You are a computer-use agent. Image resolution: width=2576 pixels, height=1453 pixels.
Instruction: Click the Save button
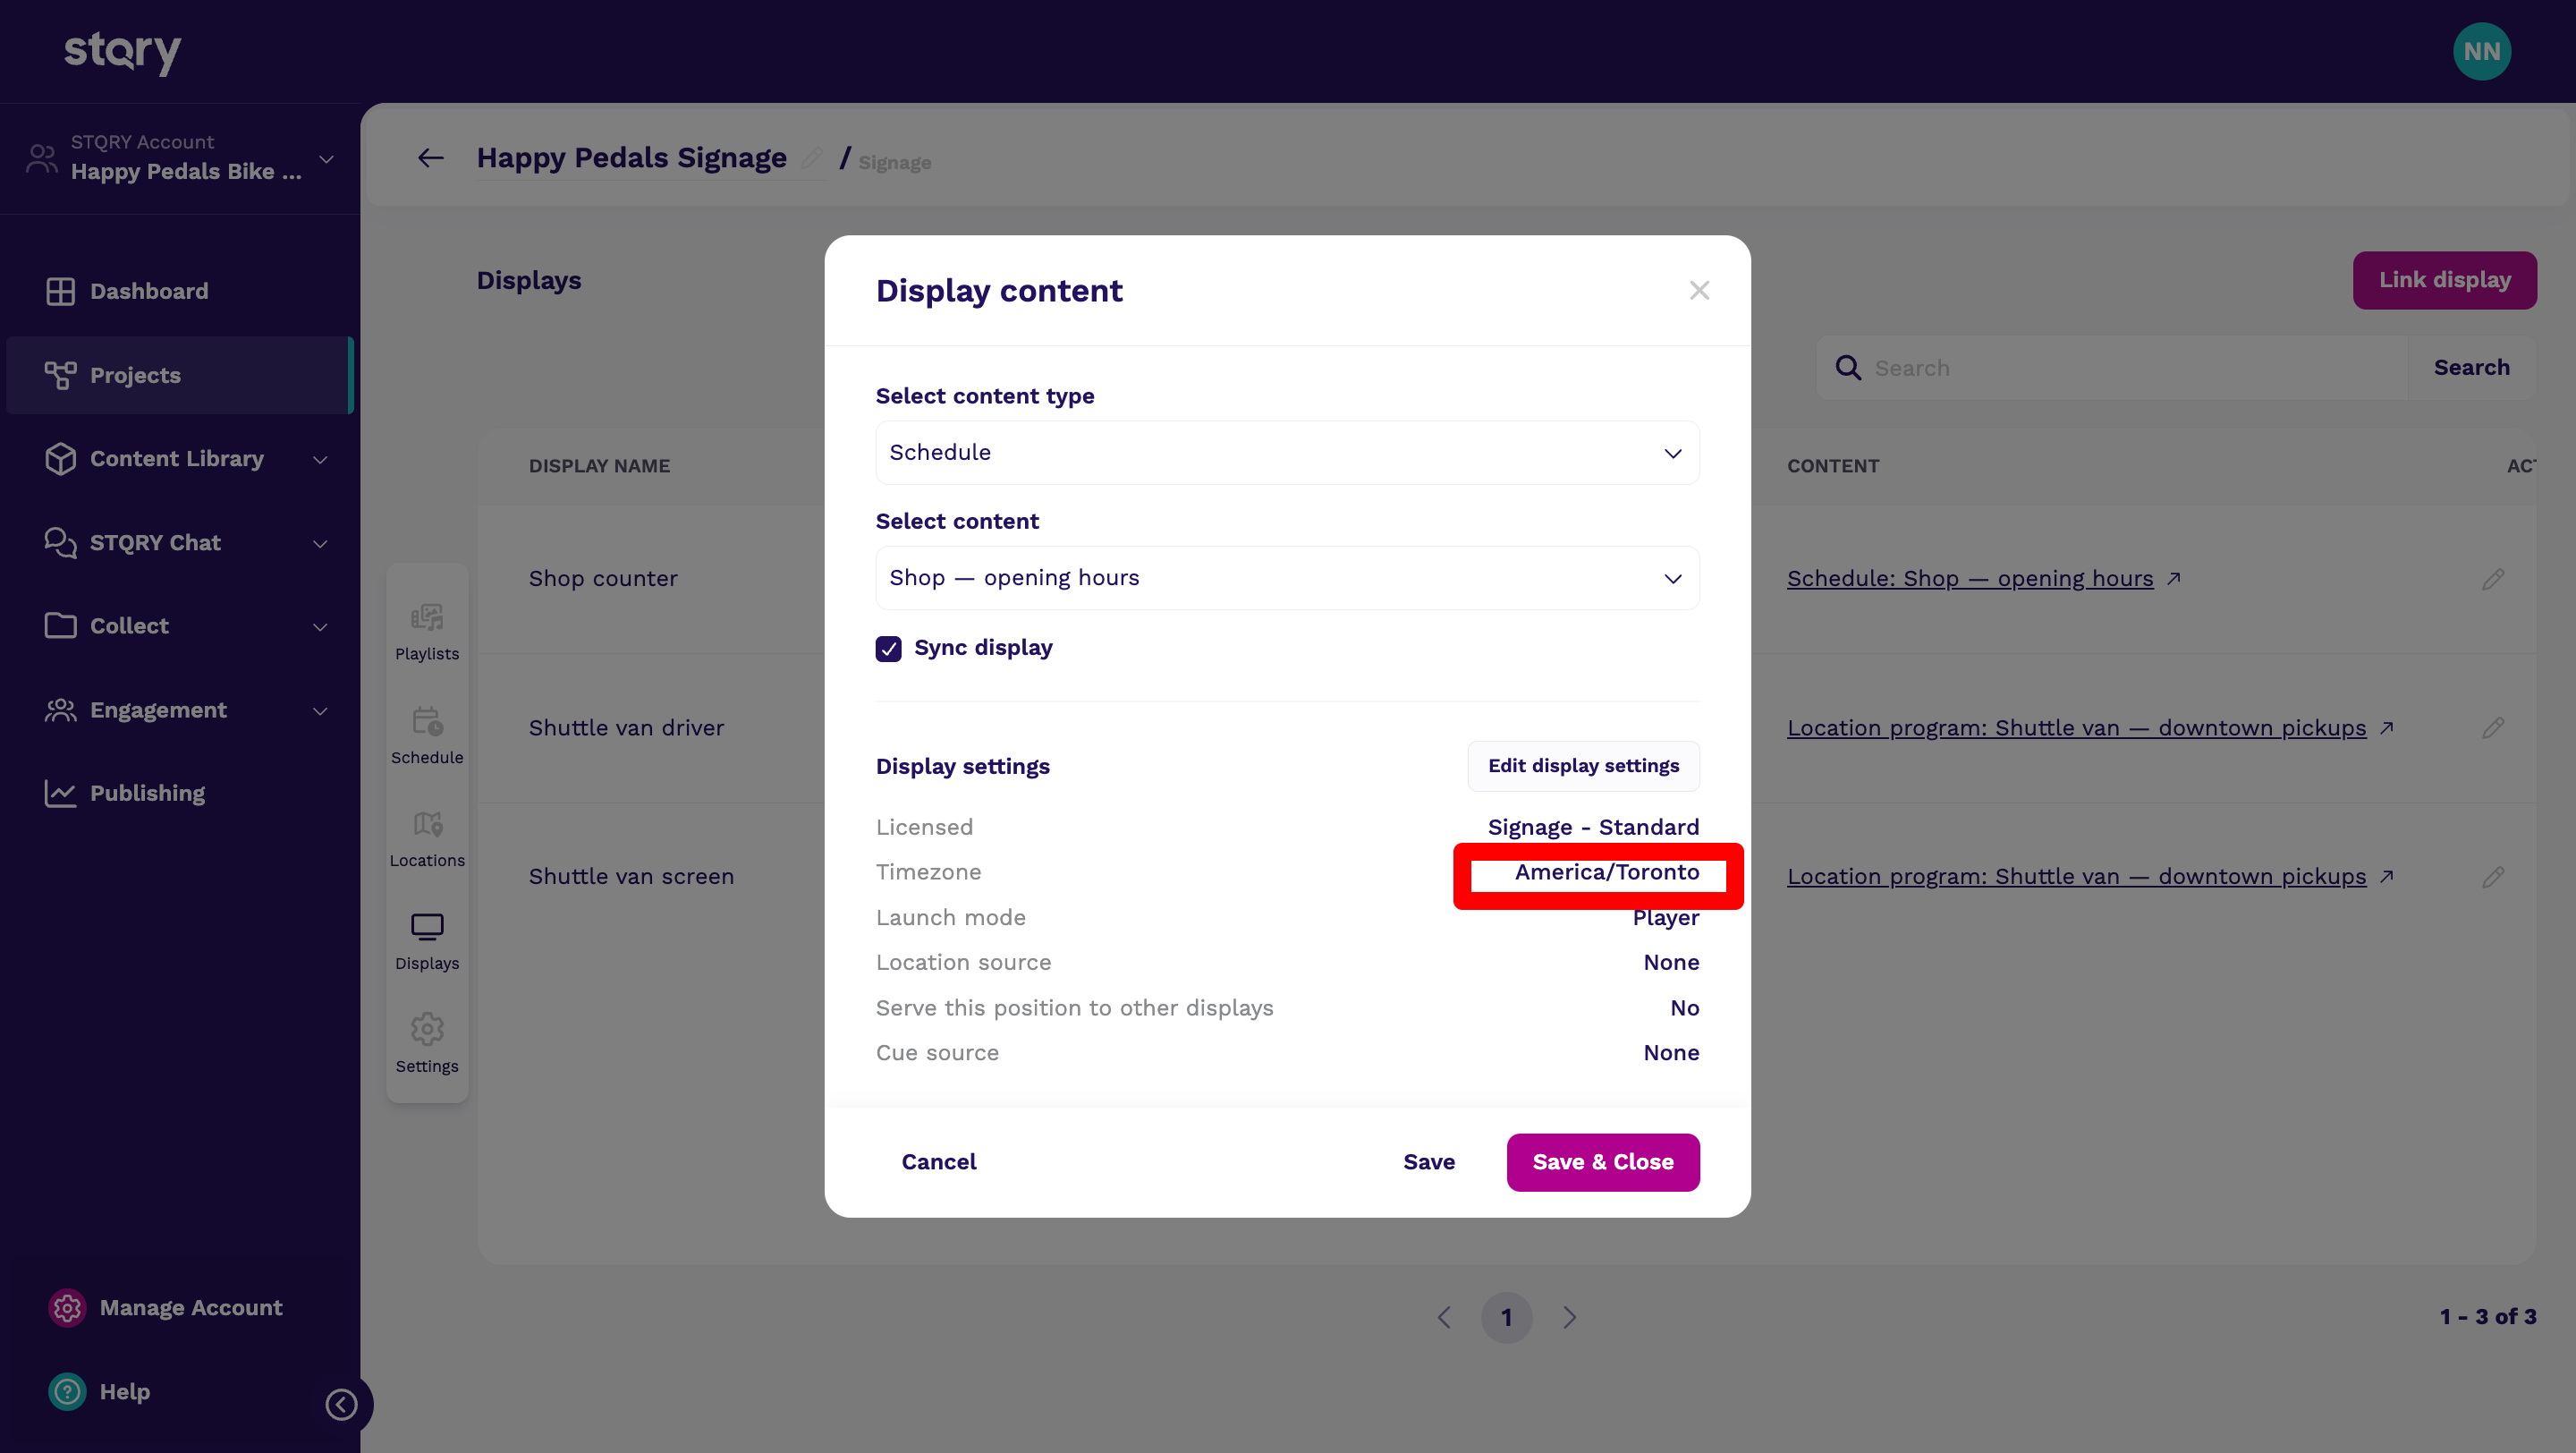[x=1428, y=1162]
